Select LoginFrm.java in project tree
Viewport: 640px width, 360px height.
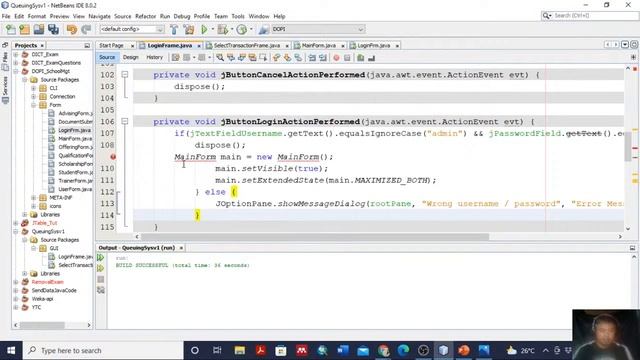tap(74, 130)
